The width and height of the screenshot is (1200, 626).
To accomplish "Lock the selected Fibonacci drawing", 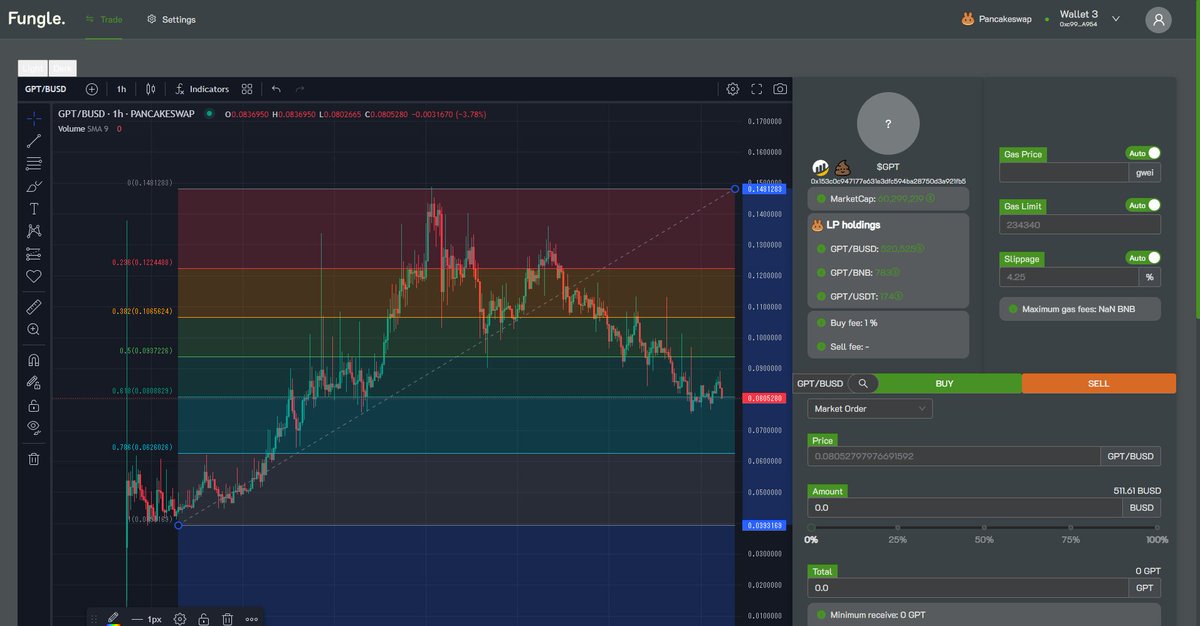I will pyautogui.click(x=204, y=619).
